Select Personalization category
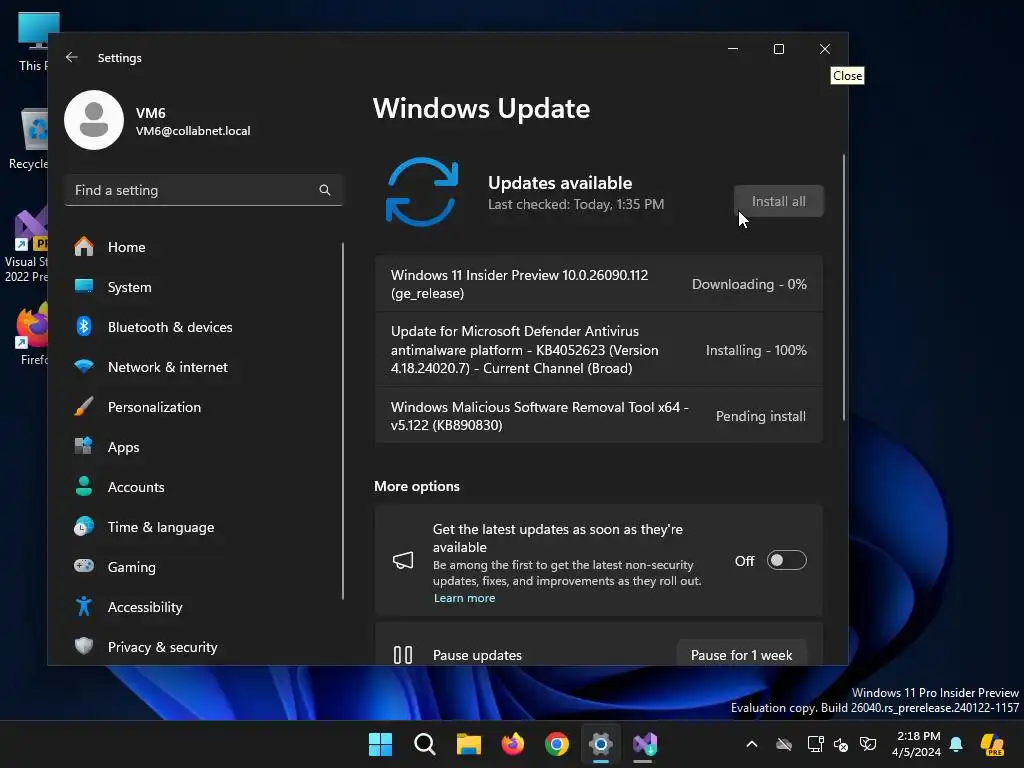Screen dimensions: 1024x768 [x=206, y=407]
